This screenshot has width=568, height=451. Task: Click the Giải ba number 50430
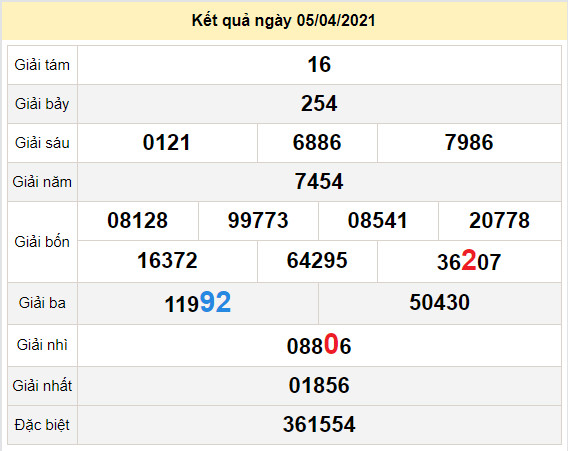[440, 302]
